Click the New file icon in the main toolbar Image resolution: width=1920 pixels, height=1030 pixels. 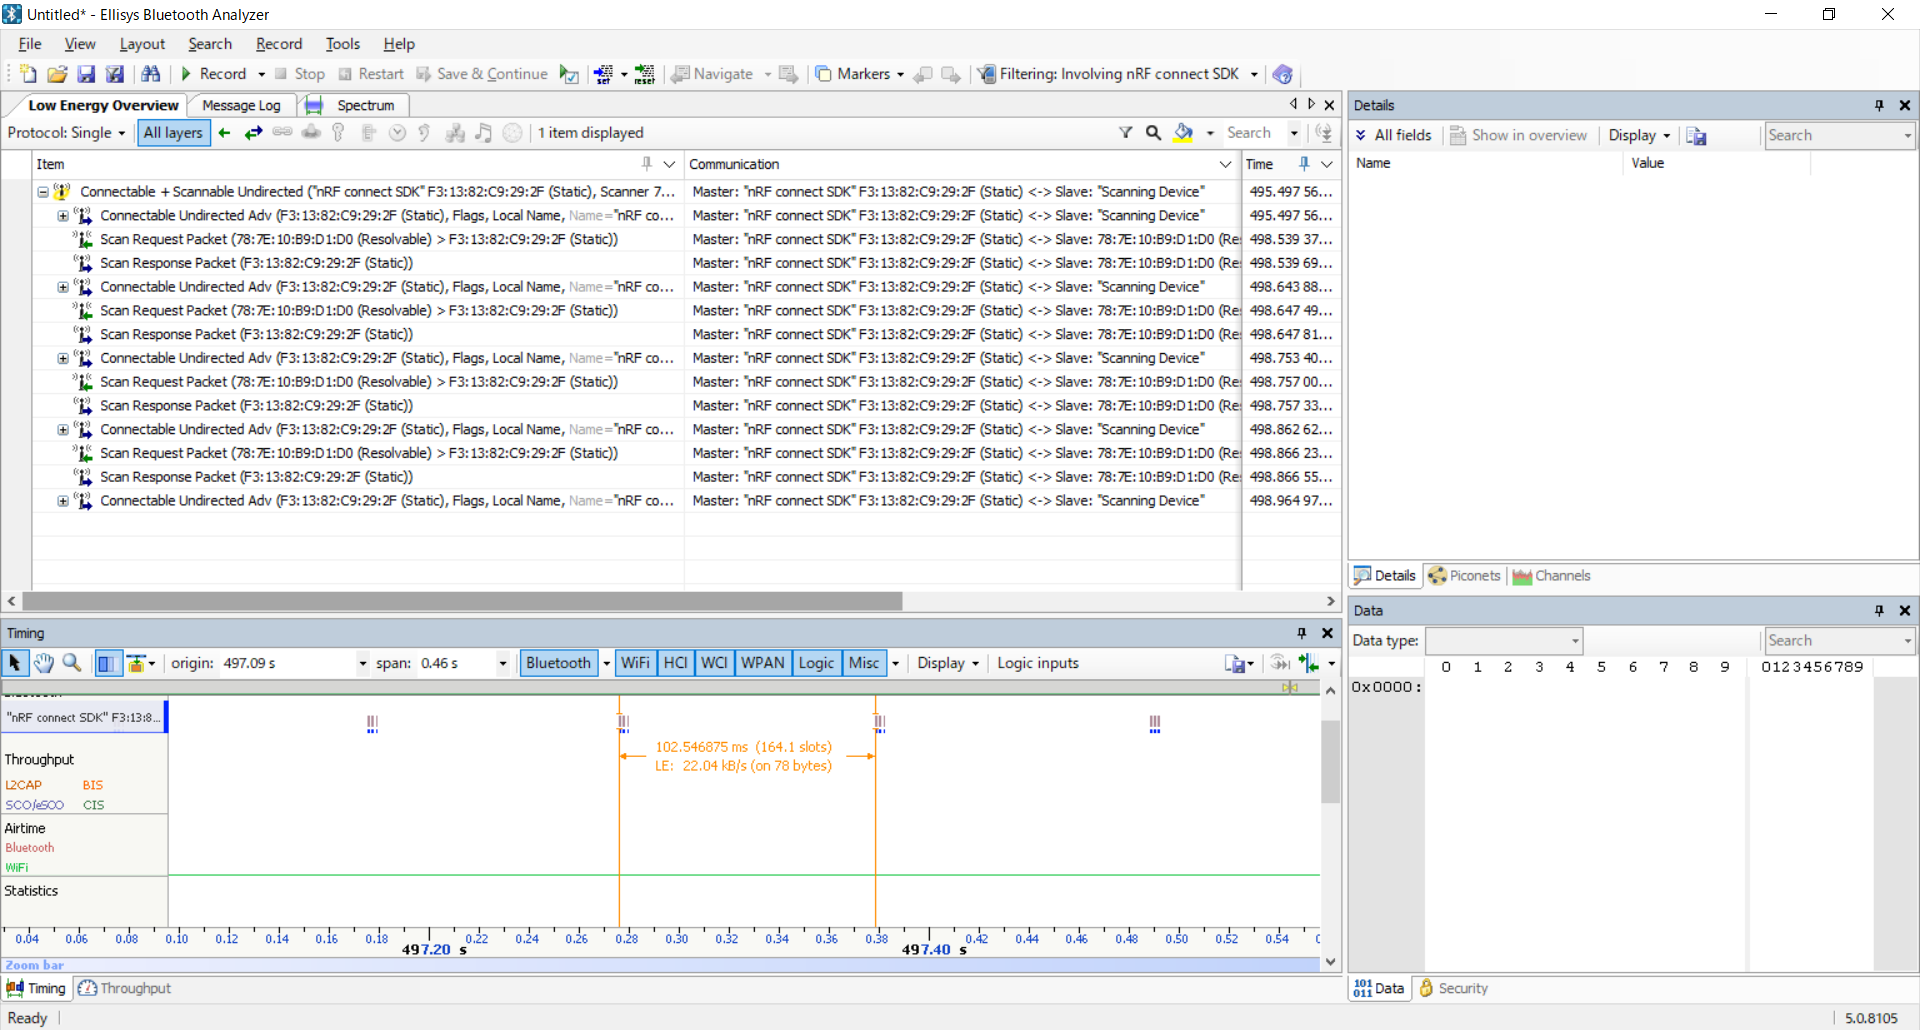28,74
